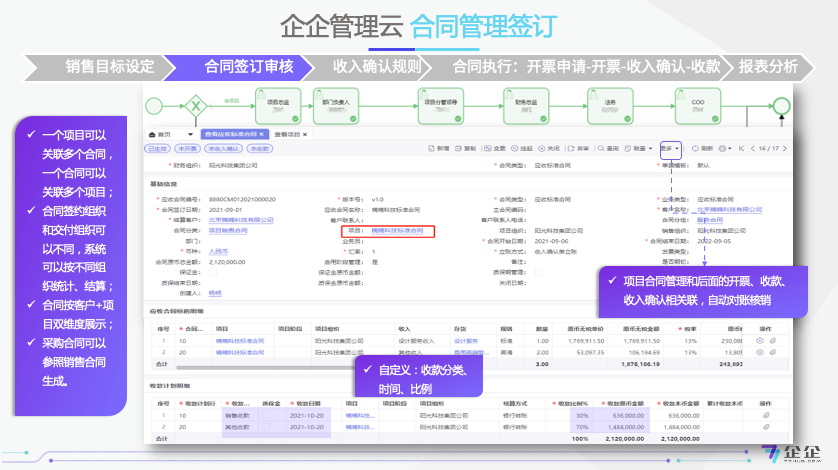Click the 已生效 status filter button
This screenshot has height=470, width=838.
(x=158, y=148)
